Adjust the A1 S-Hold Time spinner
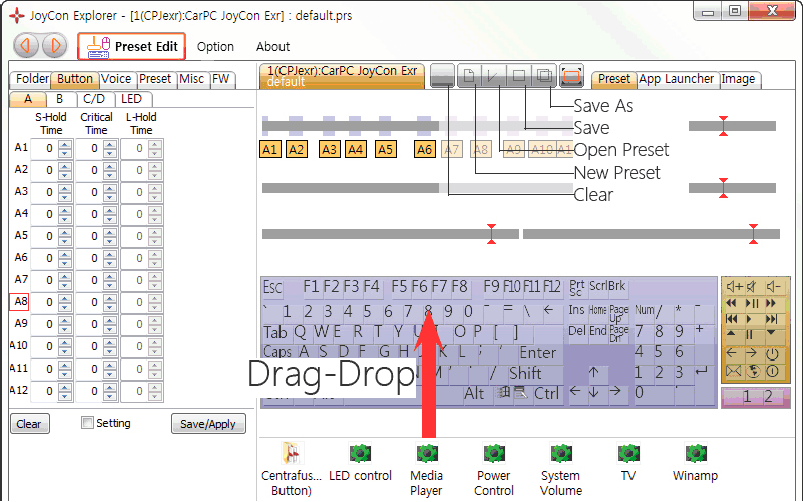 (65, 149)
